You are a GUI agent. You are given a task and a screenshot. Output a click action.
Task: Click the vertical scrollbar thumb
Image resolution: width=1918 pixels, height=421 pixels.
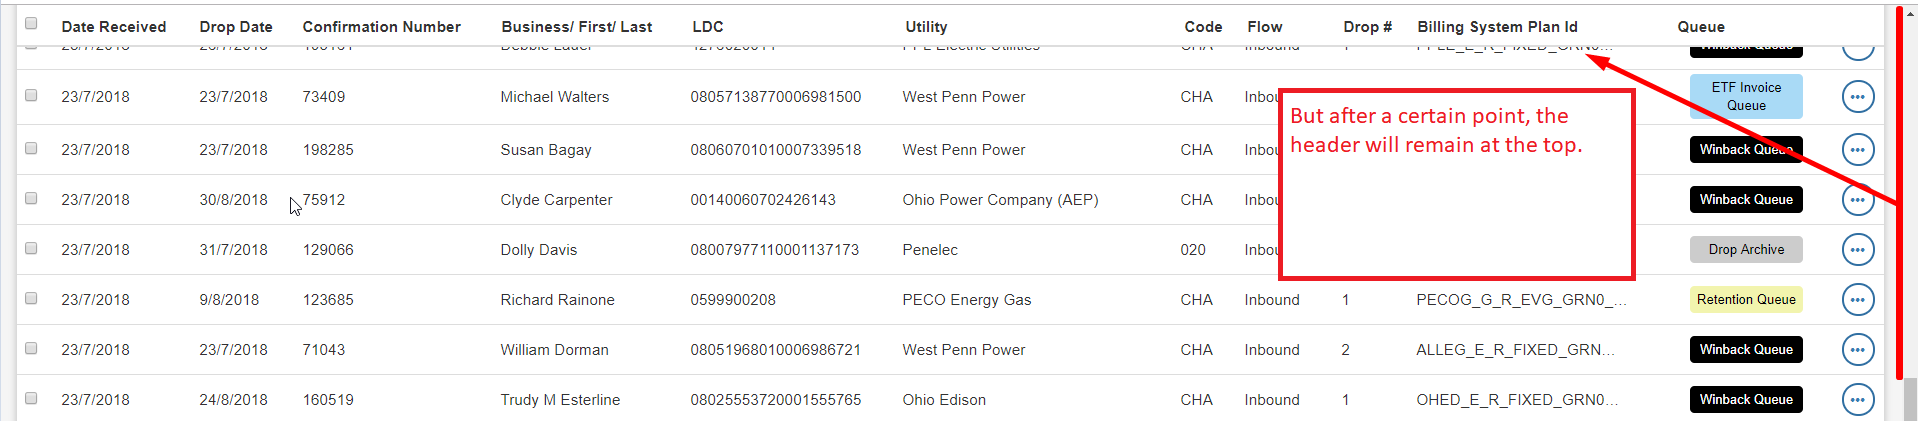[x=1910, y=398]
